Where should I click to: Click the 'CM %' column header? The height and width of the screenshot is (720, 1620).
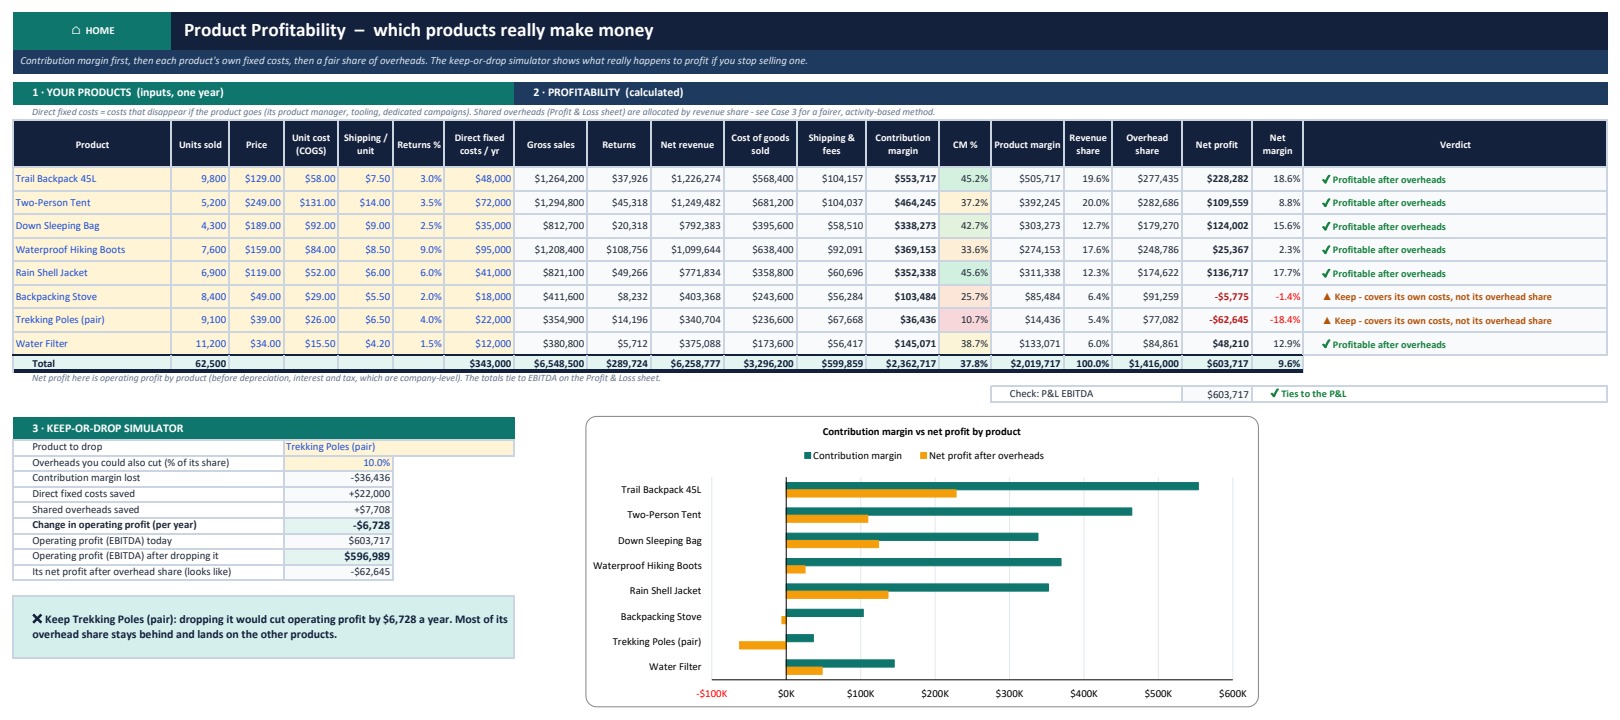[965, 145]
